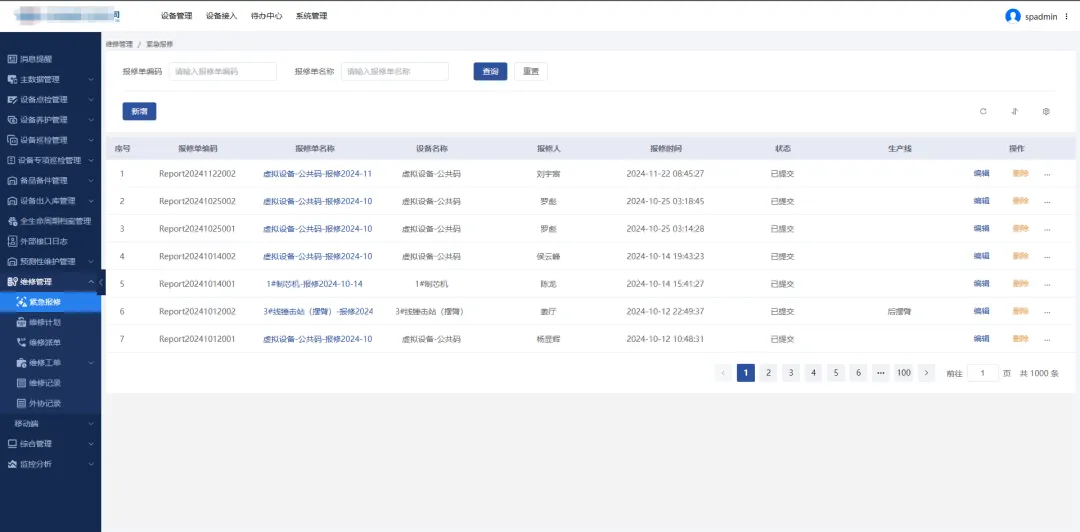Click the spadmin user avatar
This screenshot has height=532, width=1080.
coord(1012,16)
